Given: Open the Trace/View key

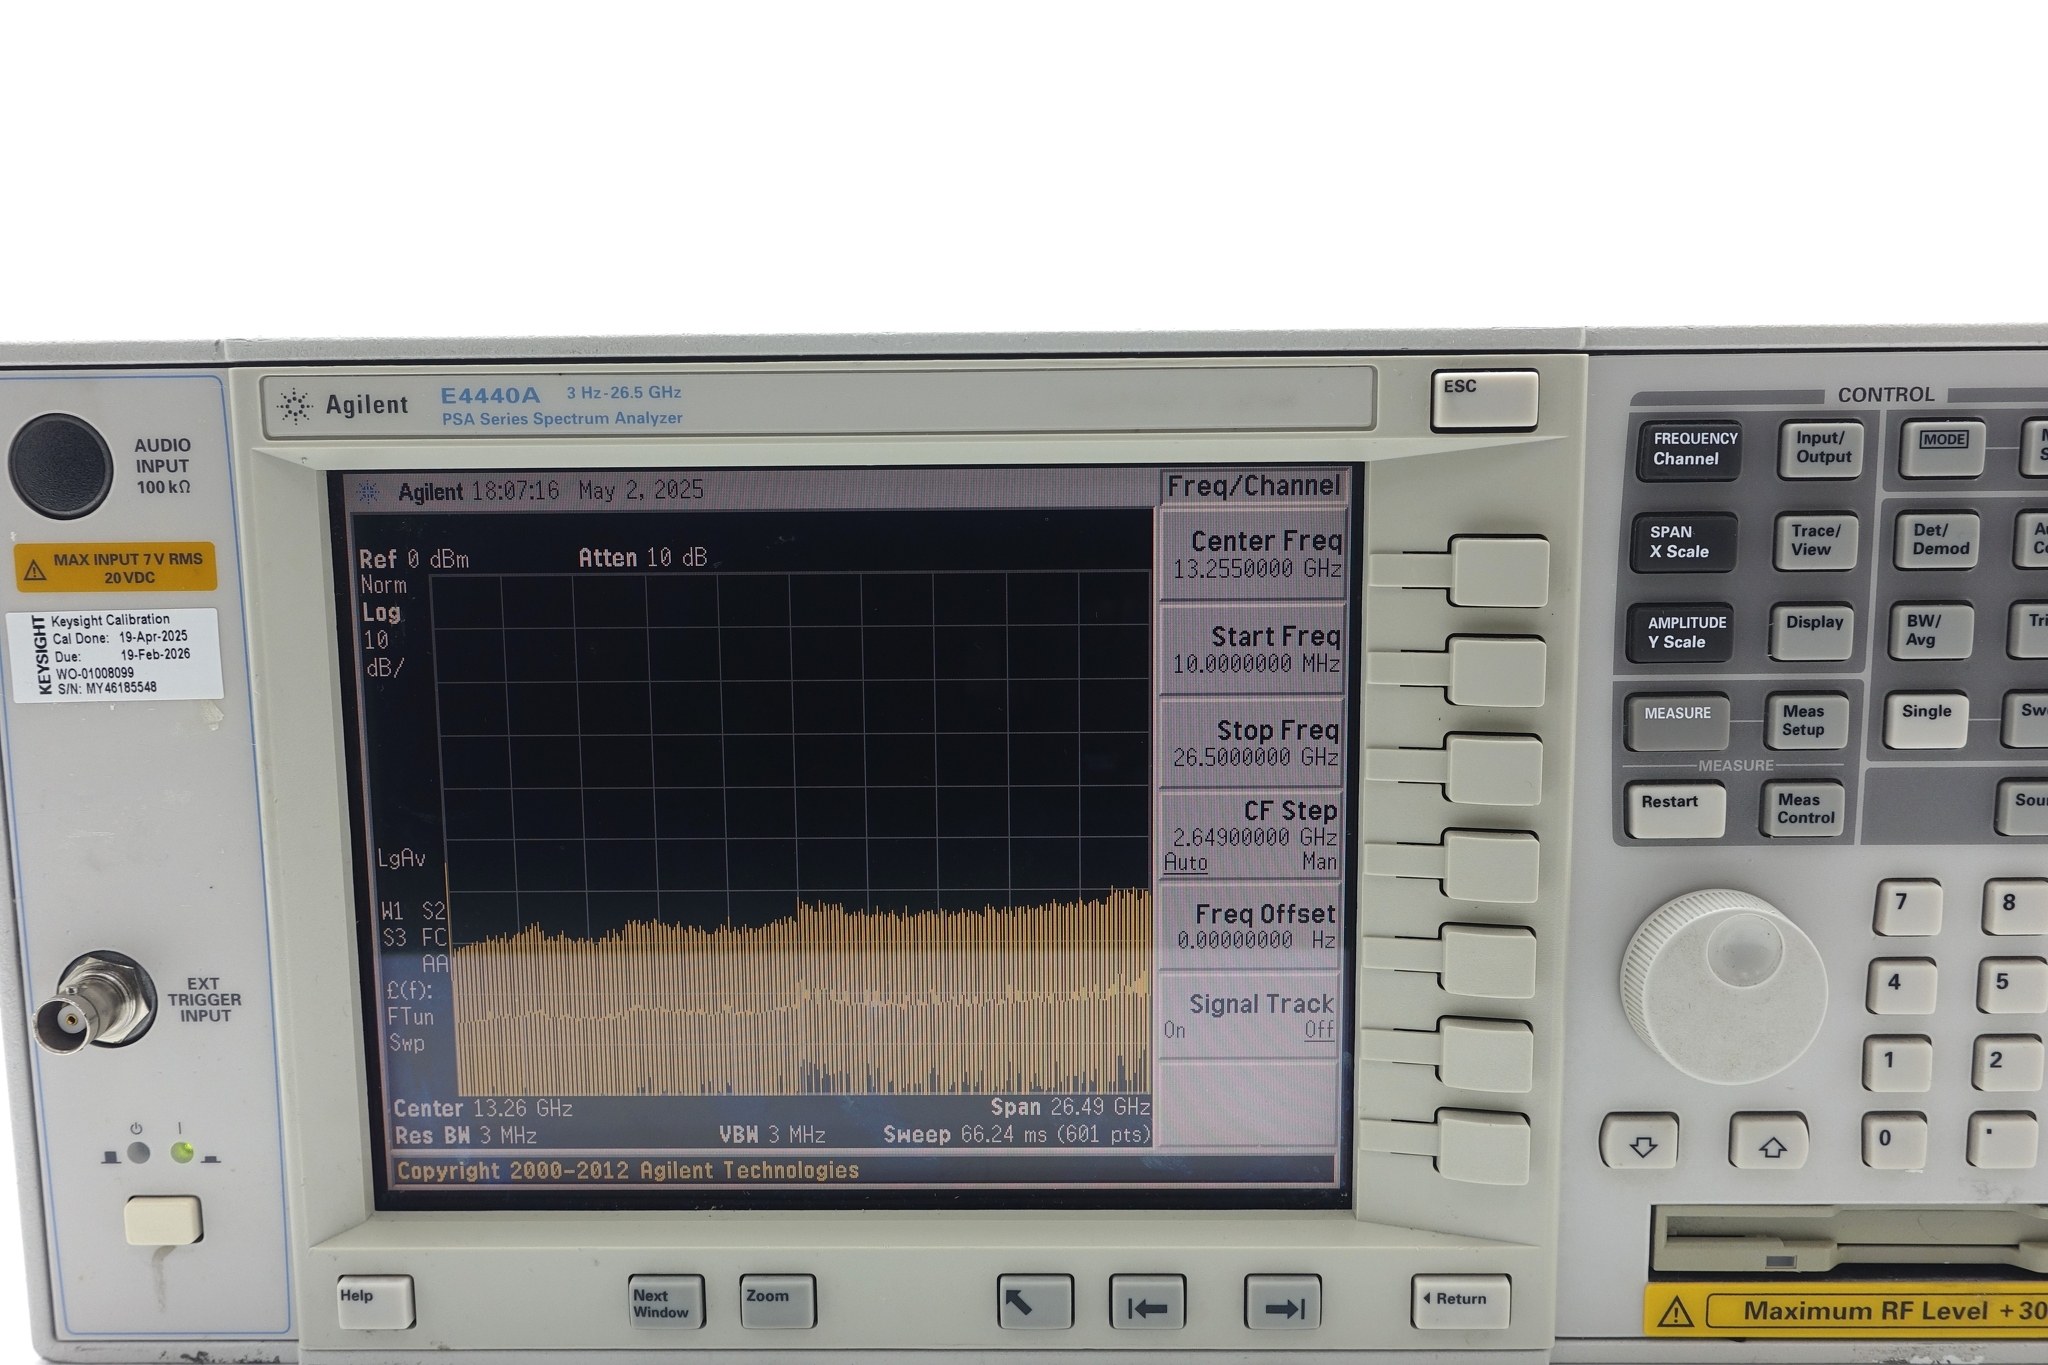Looking at the screenshot, I should 1814,541.
